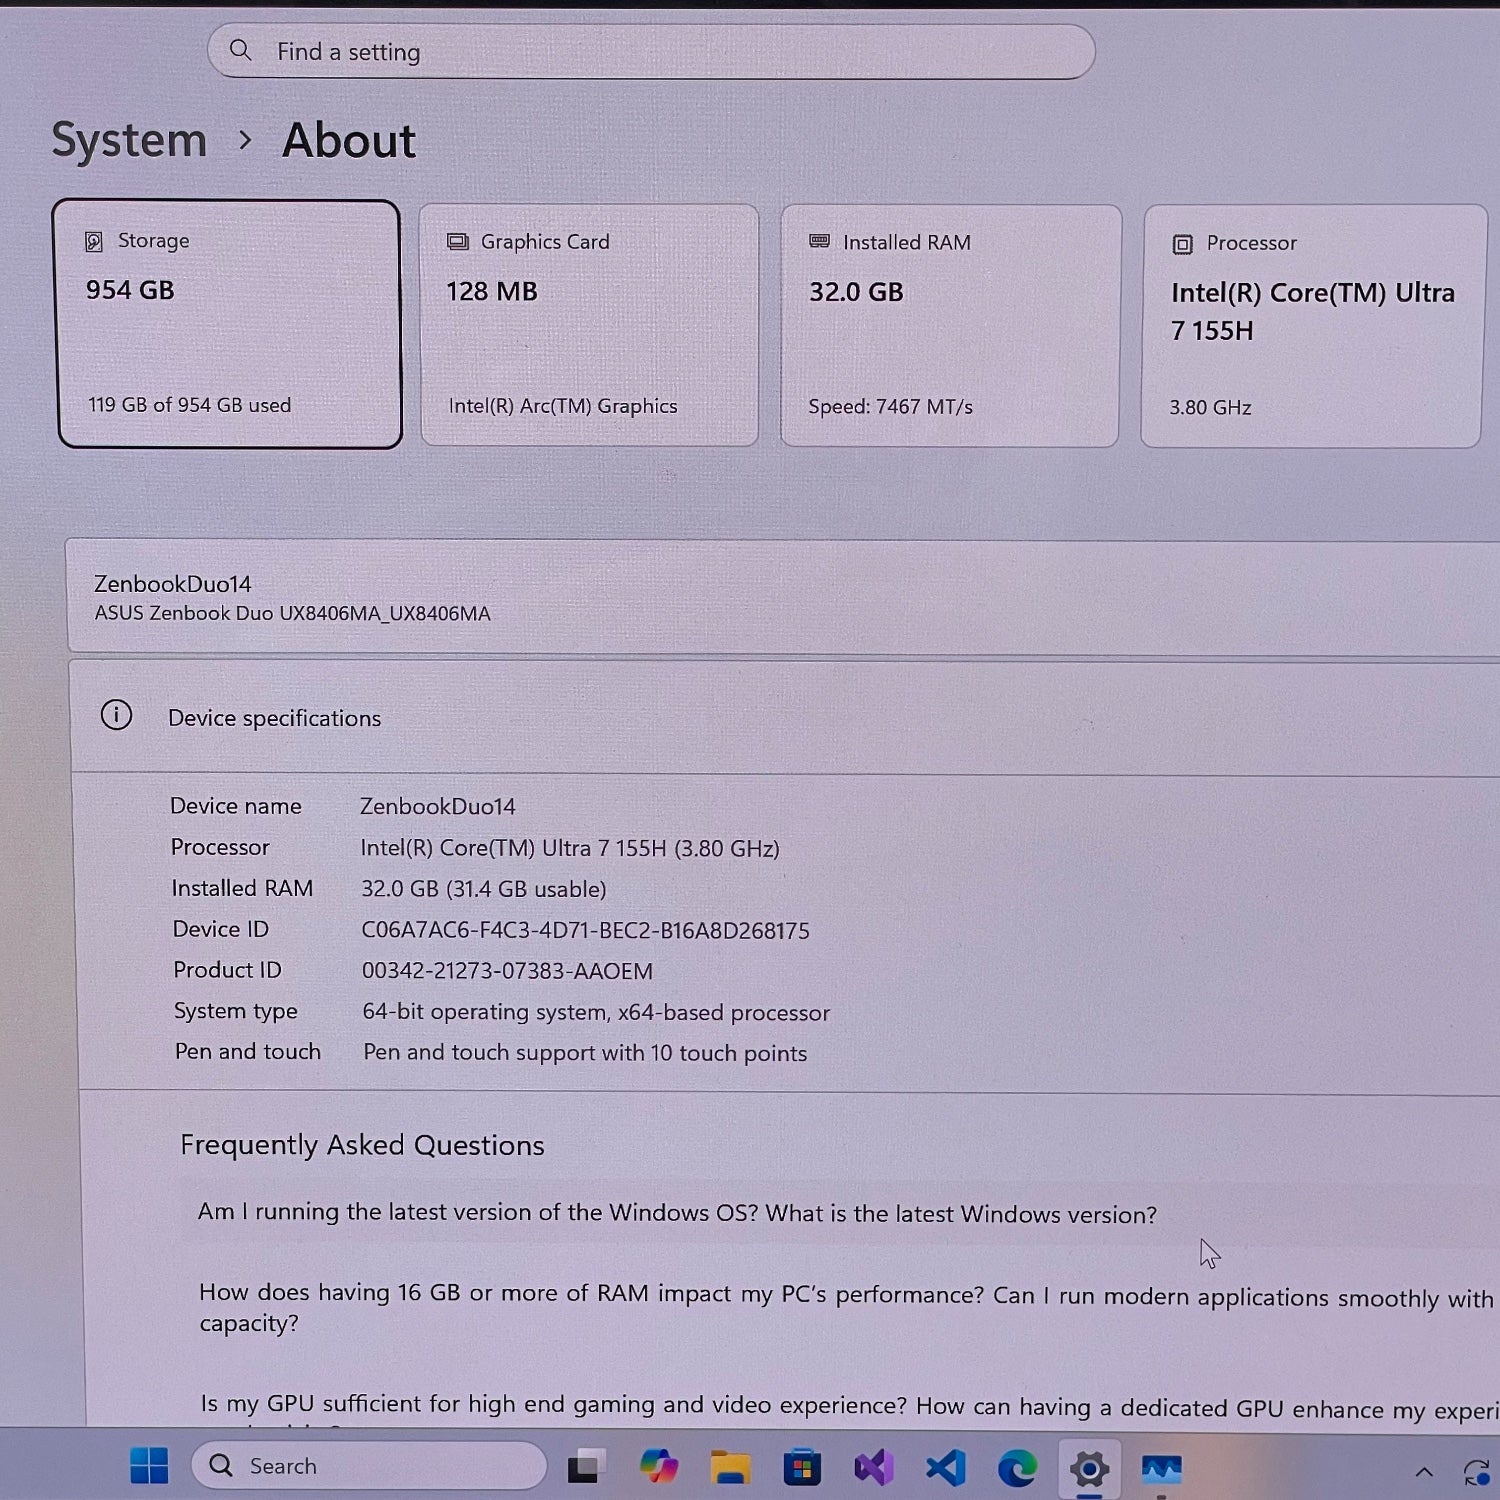
Task: Select the Storage 954 GB card
Action: coord(229,324)
